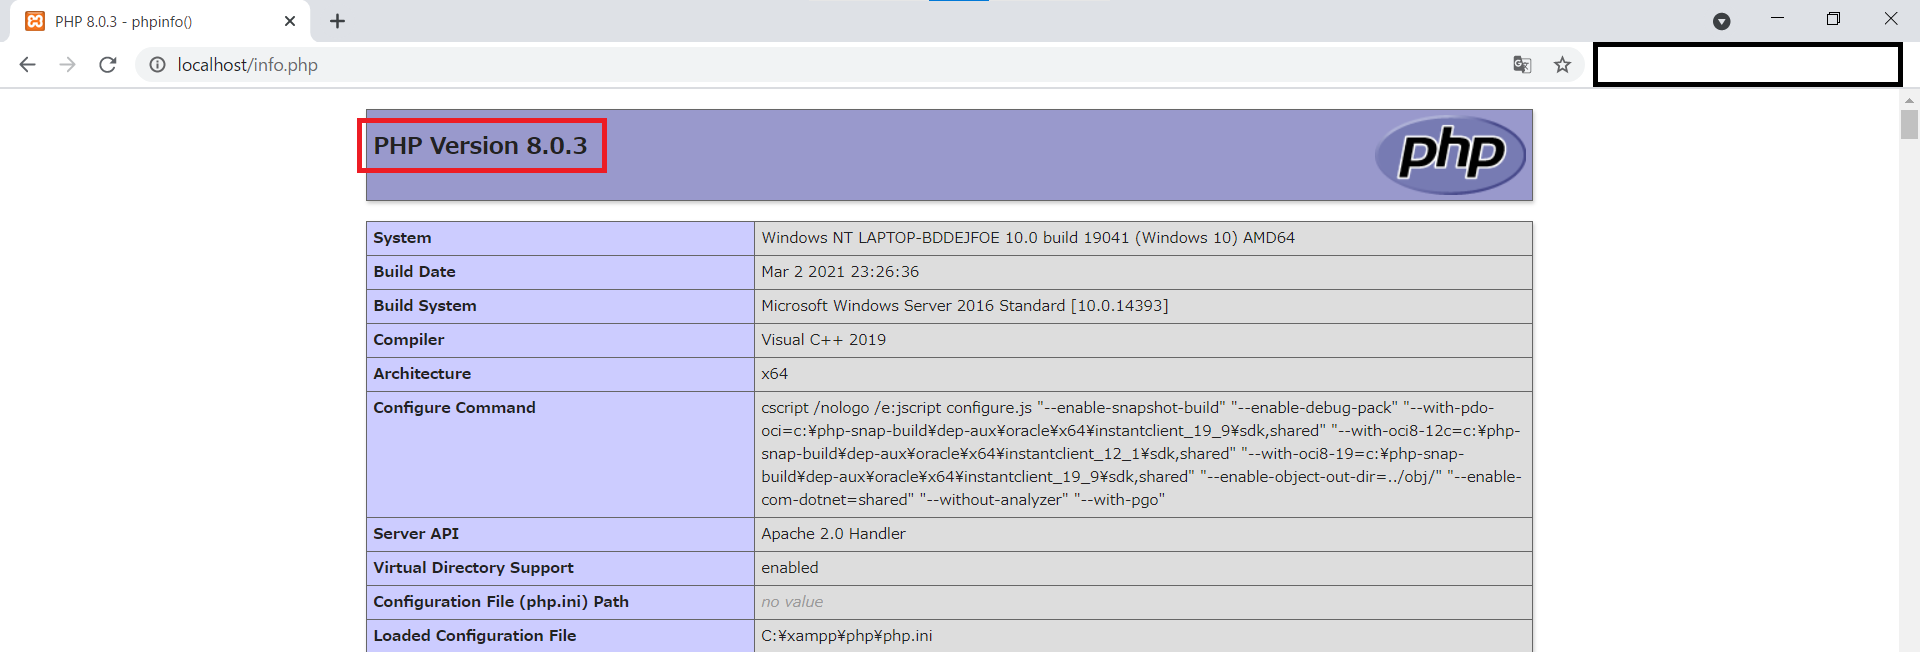Select the x64 architecture value

pyautogui.click(x=774, y=374)
